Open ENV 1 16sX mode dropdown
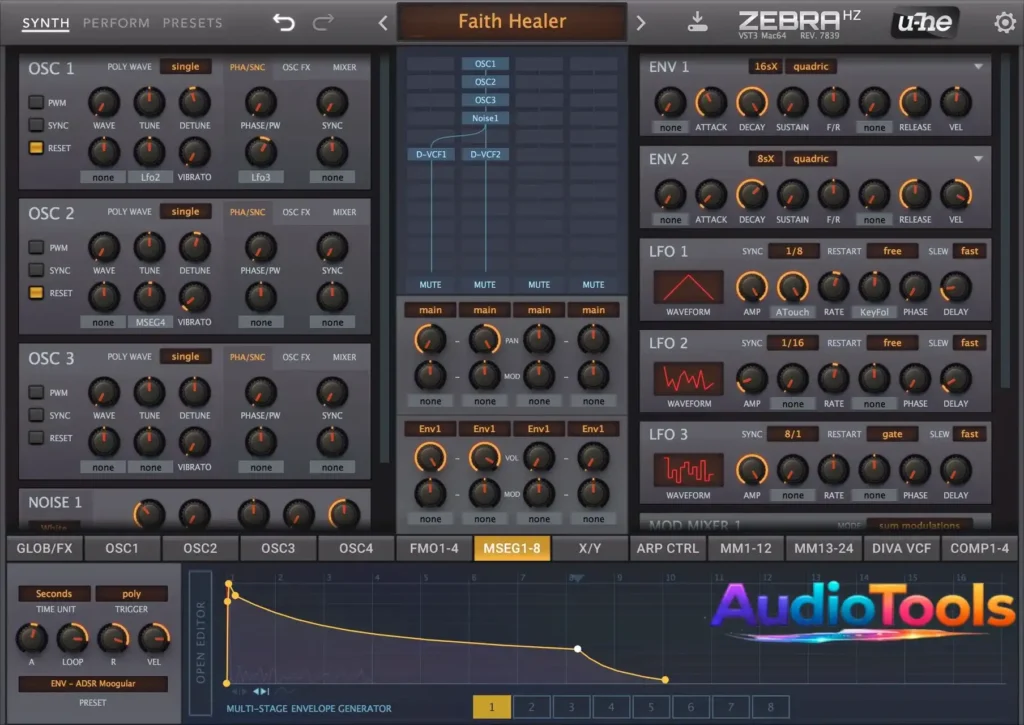 pos(765,67)
